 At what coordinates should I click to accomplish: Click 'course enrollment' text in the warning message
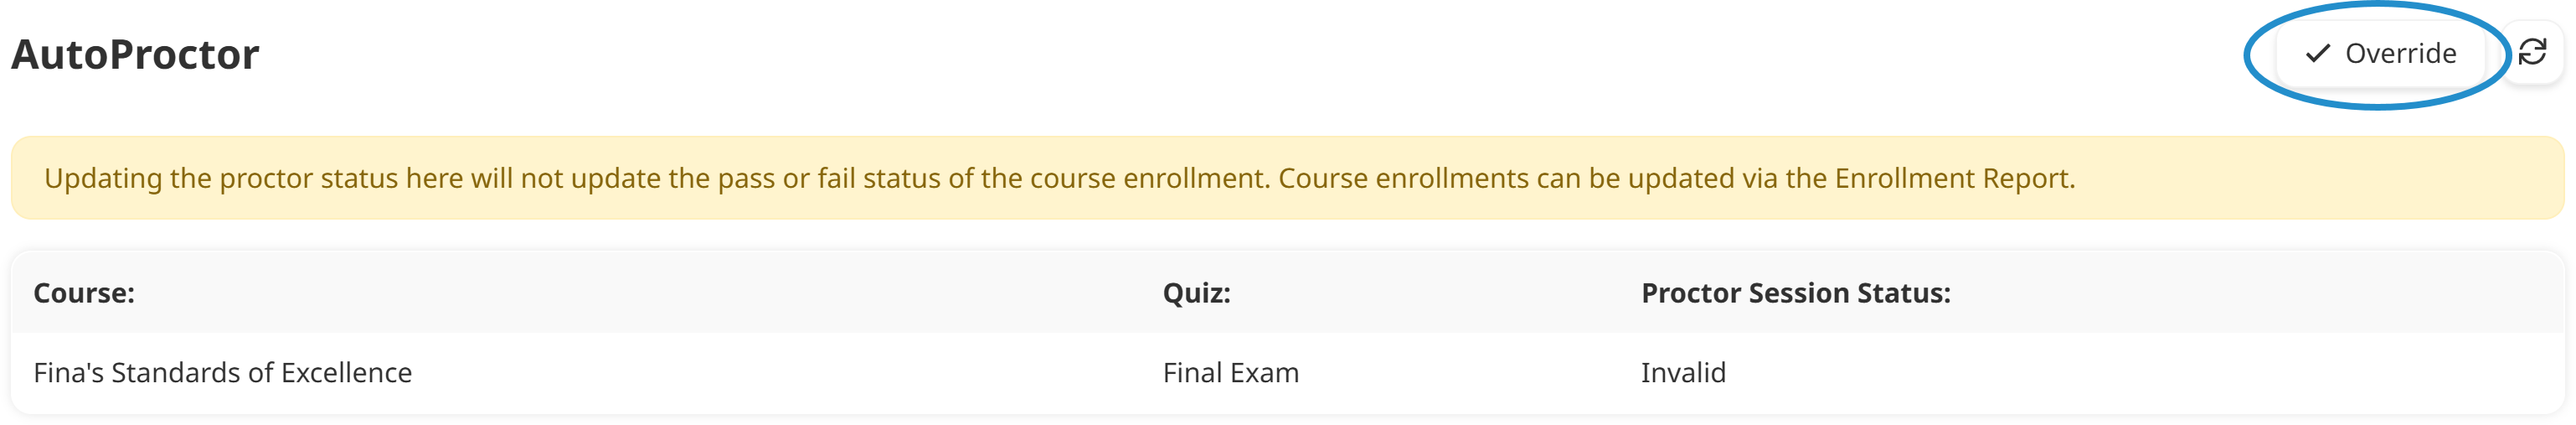coord(1148,178)
